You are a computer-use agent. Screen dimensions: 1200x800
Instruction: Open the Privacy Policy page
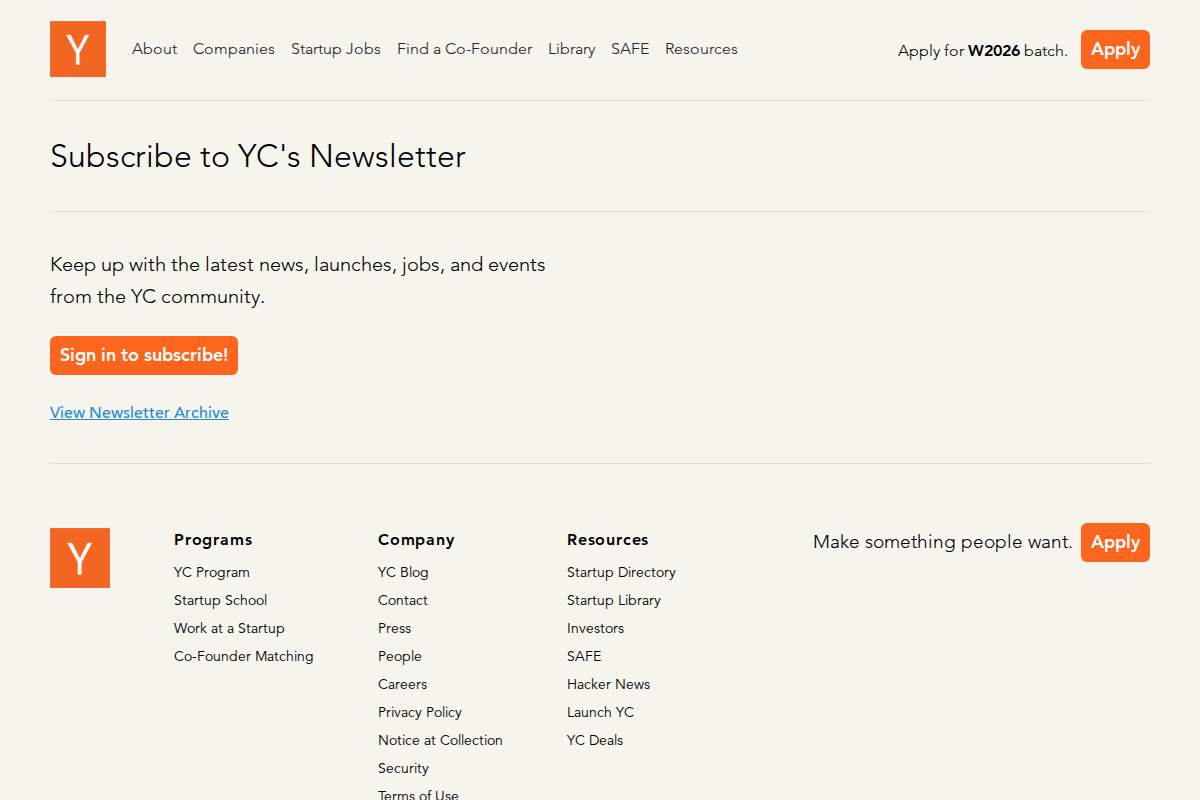tap(419, 712)
